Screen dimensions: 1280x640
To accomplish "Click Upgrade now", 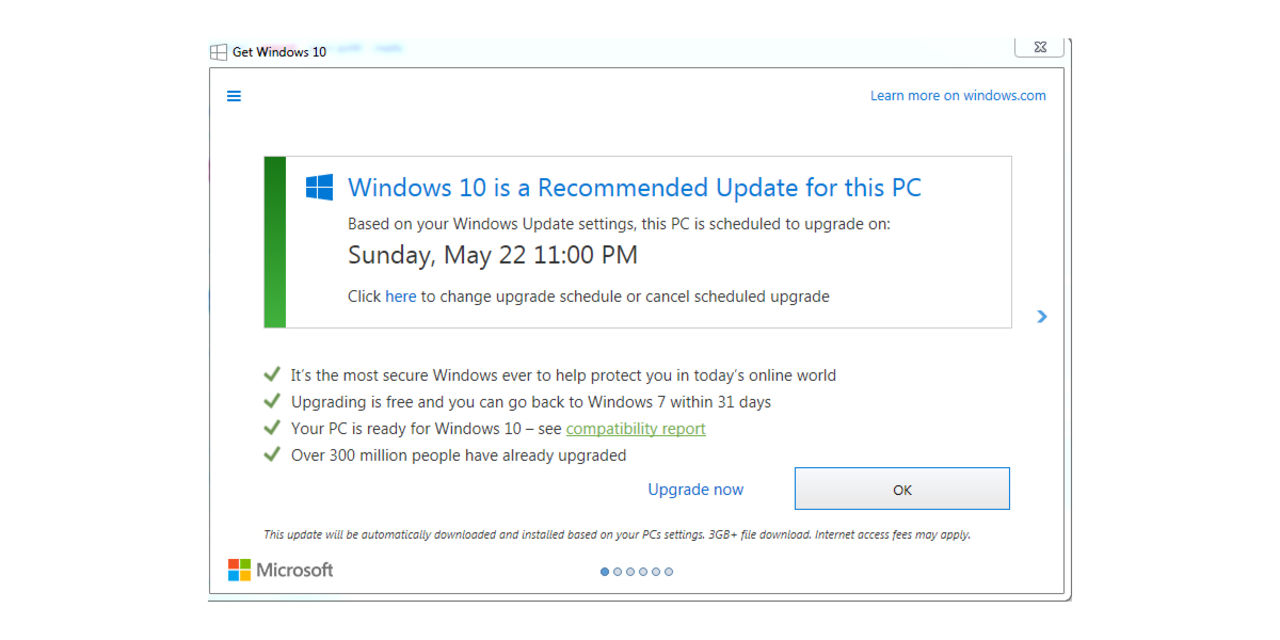I will click(695, 489).
